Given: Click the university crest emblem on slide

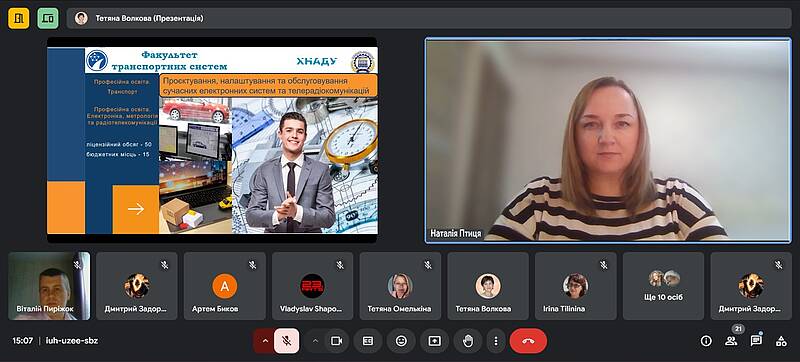Looking at the screenshot, I should coord(363,62).
